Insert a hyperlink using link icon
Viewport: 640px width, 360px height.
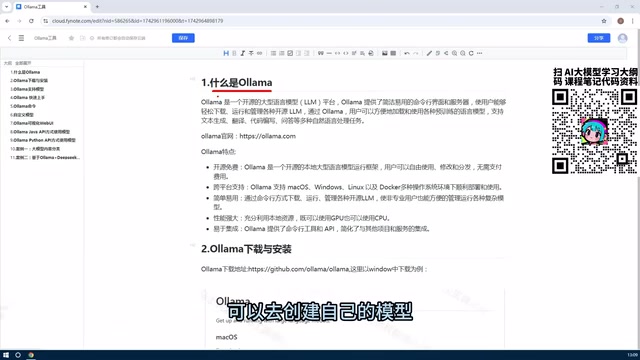point(260,53)
